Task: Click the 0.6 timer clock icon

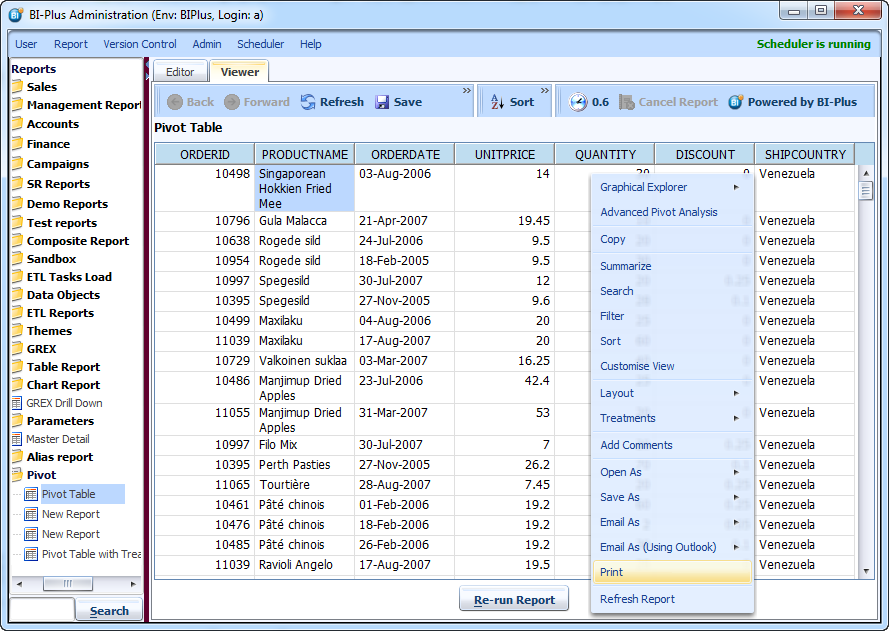Action: [x=578, y=102]
